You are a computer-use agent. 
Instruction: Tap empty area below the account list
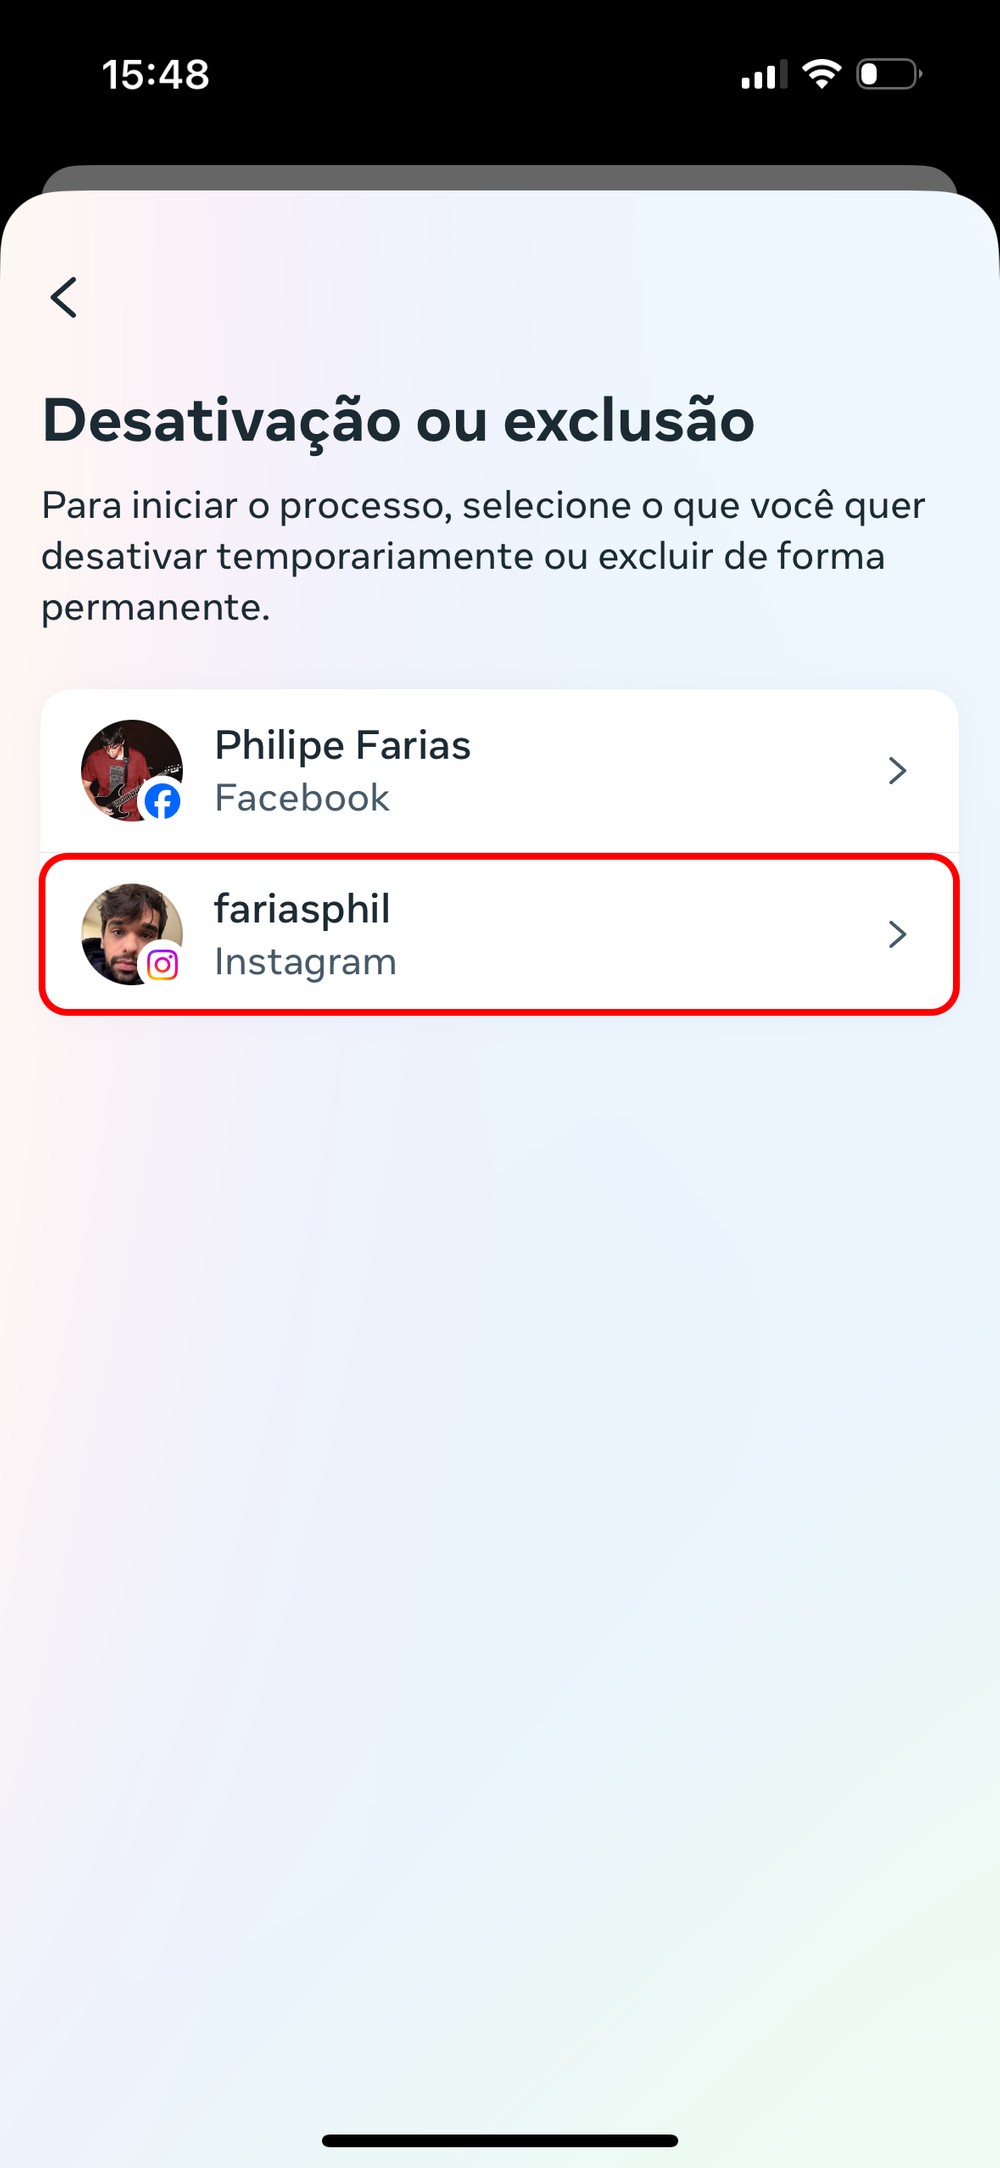click(500, 1500)
